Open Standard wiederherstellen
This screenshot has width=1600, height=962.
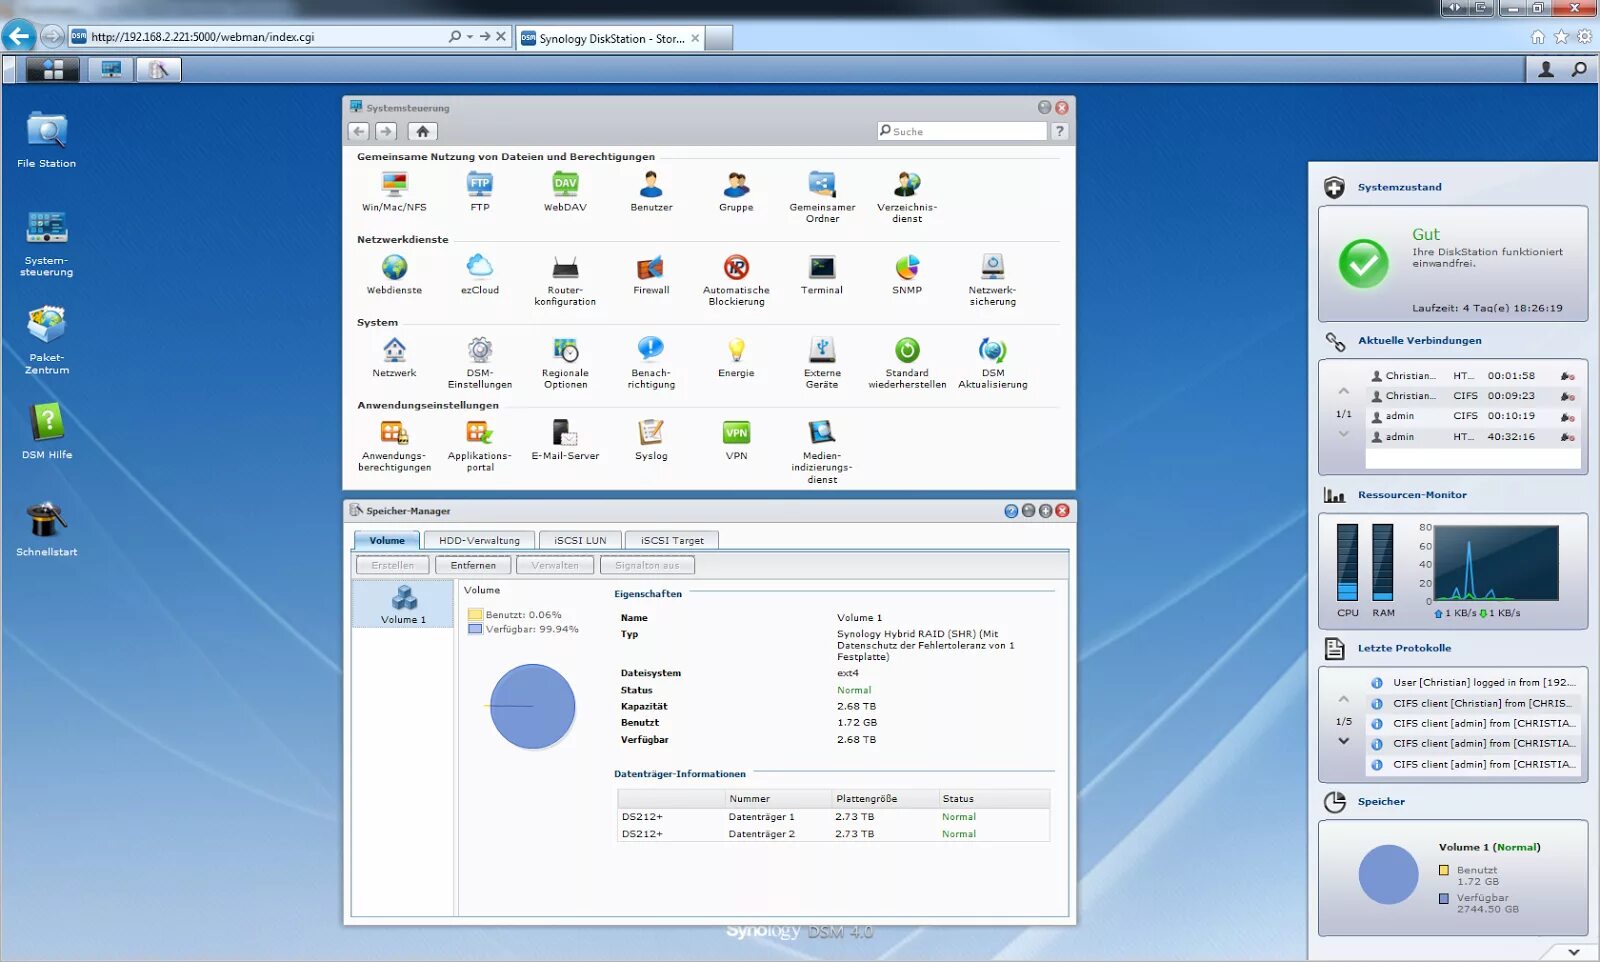pyautogui.click(x=907, y=363)
